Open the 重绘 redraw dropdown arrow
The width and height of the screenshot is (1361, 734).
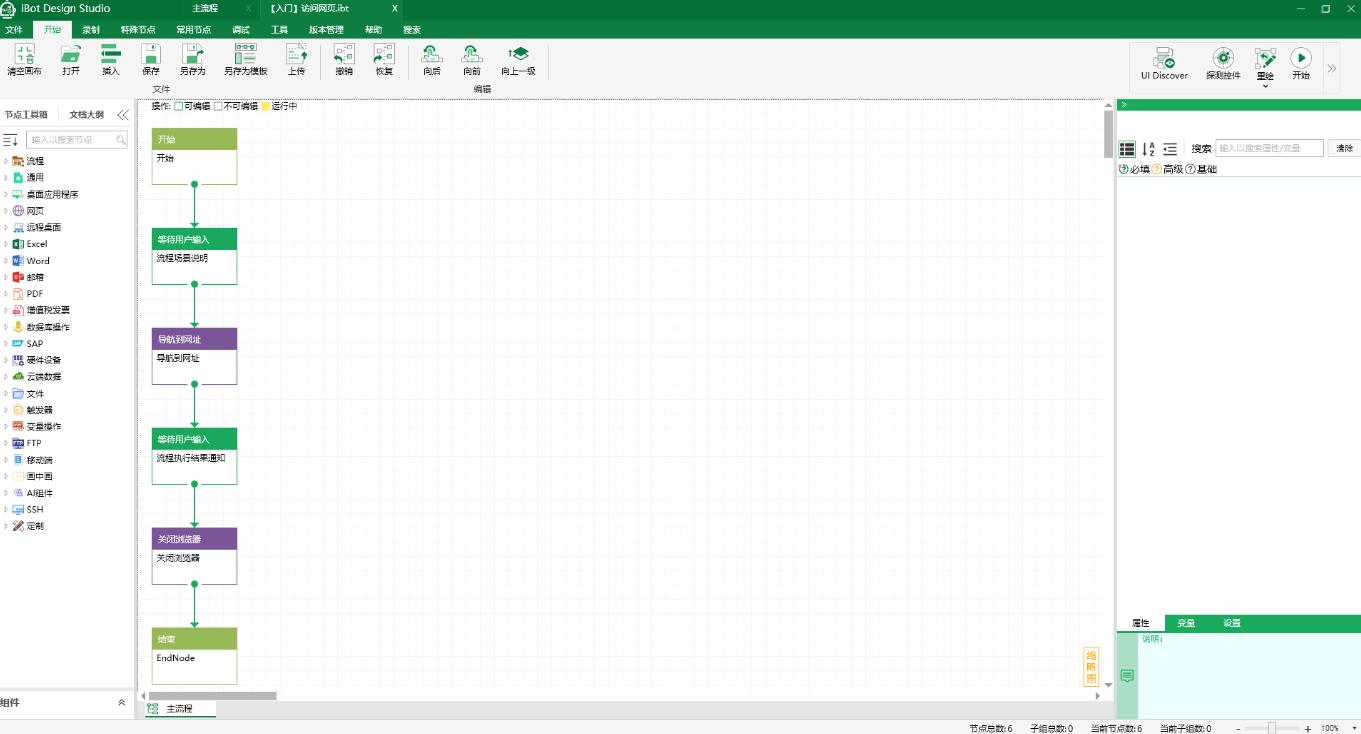coord(1265,86)
